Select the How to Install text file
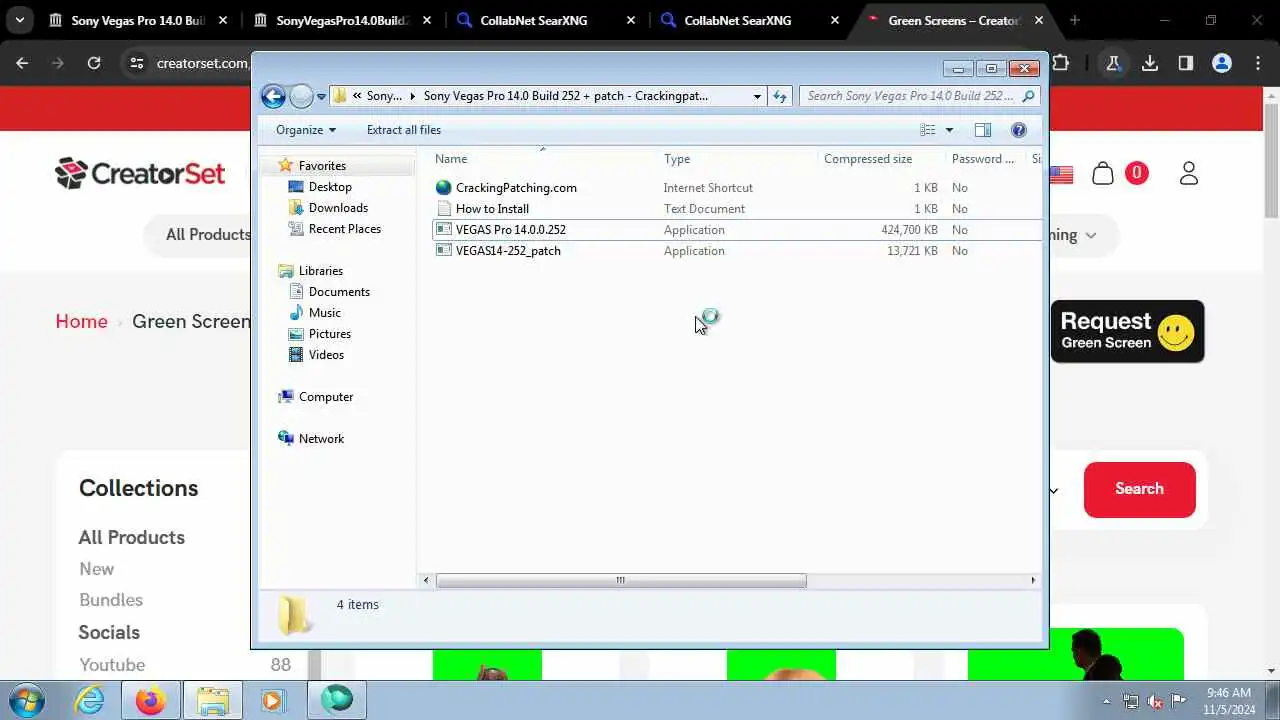 pyautogui.click(x=492, y=209)
